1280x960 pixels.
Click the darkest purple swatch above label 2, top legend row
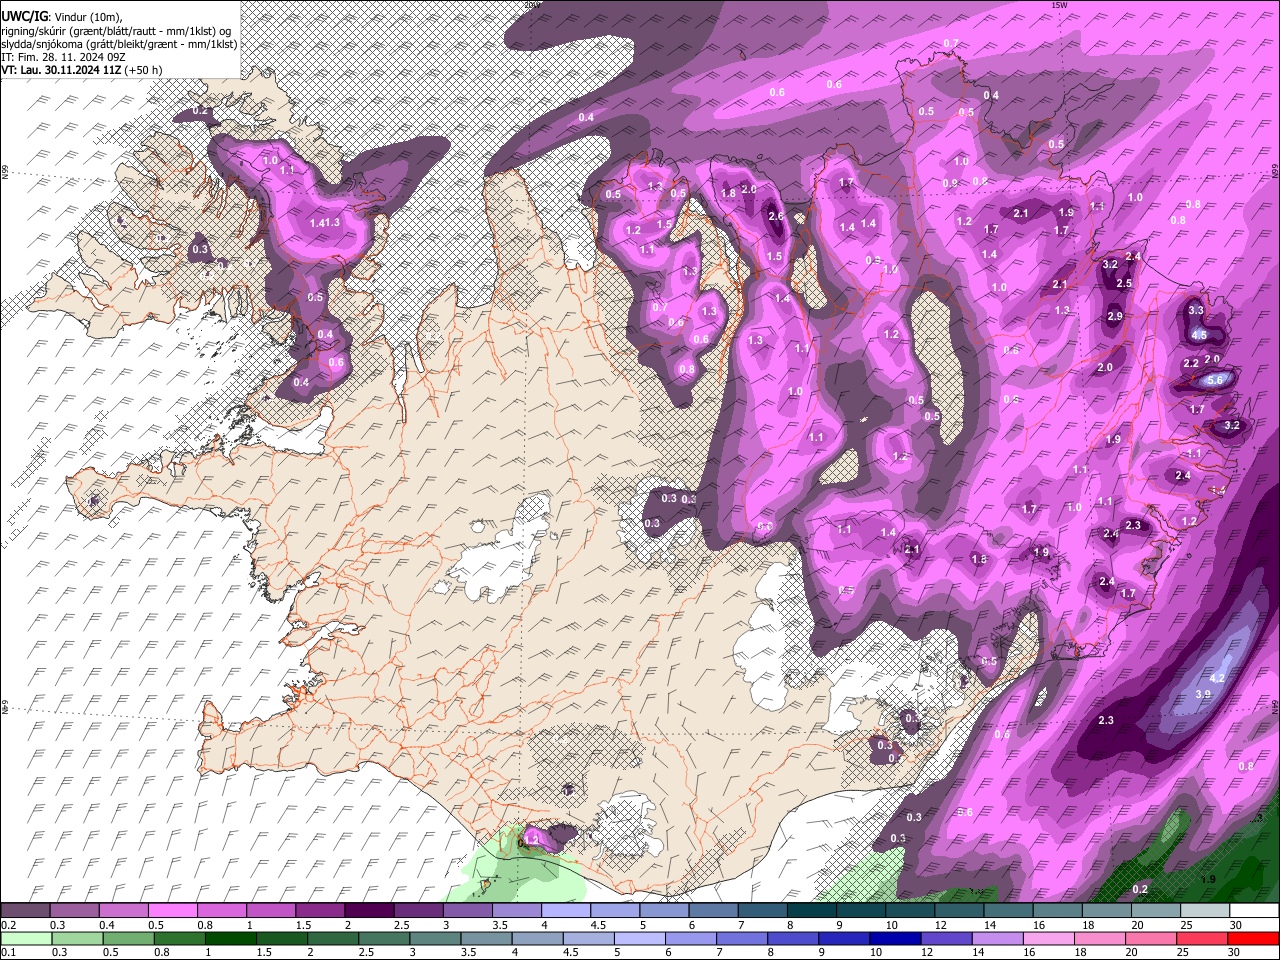coord(368,911)
